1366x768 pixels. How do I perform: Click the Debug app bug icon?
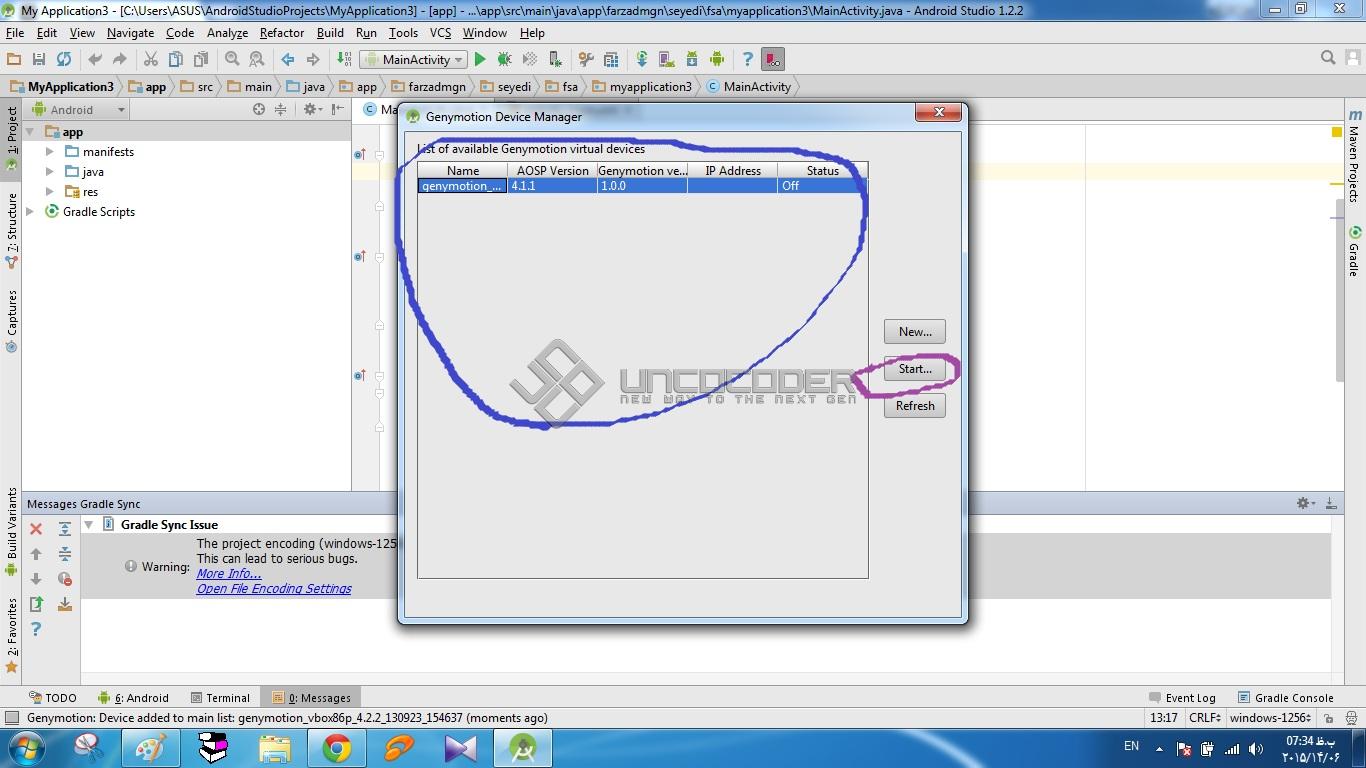[x=505, y=59]
